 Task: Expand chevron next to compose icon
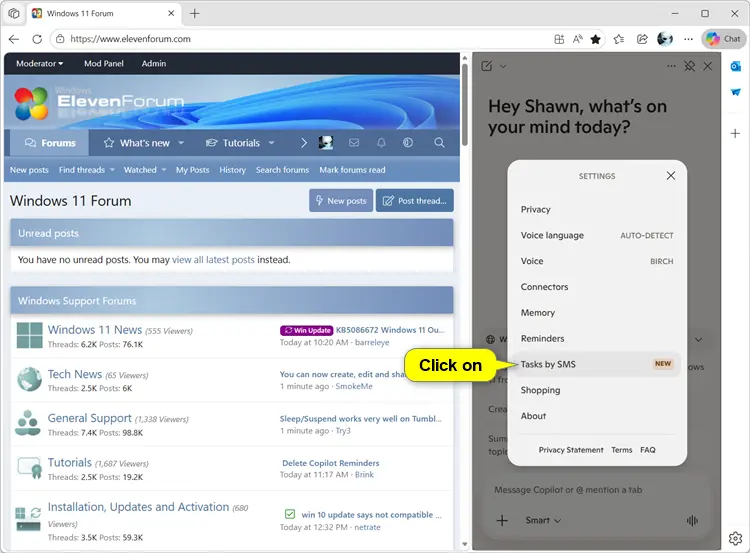pos(503,66)
